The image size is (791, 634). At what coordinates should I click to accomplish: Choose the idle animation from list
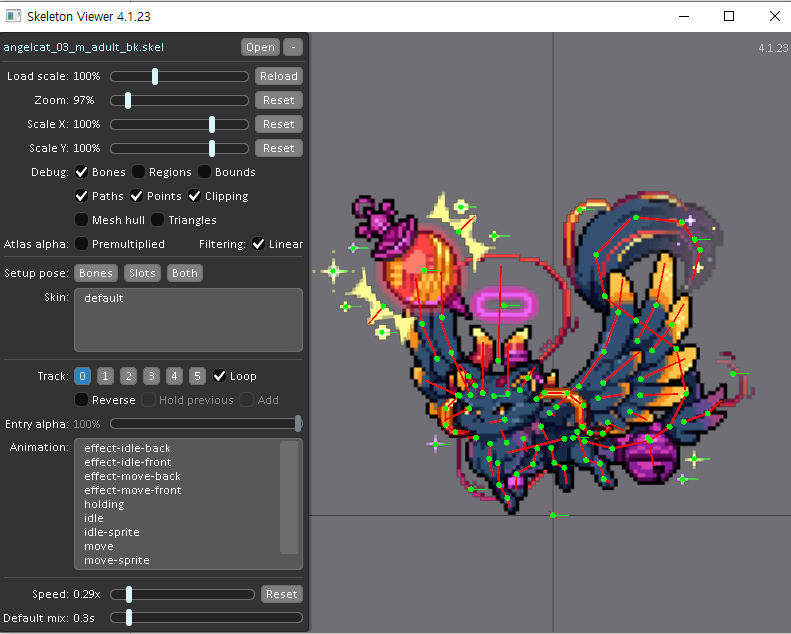(94, 518)
